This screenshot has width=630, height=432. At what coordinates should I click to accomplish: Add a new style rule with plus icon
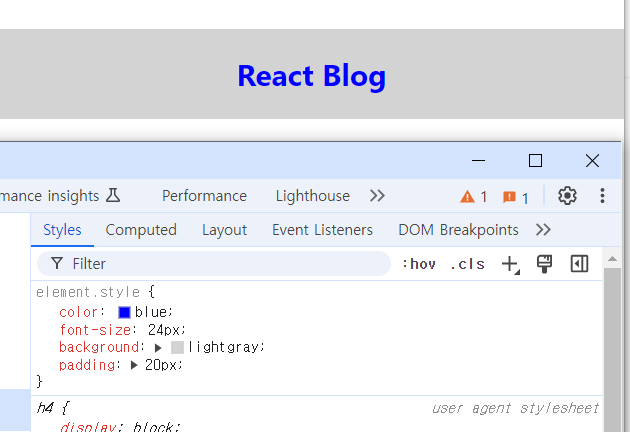[510, 264]
